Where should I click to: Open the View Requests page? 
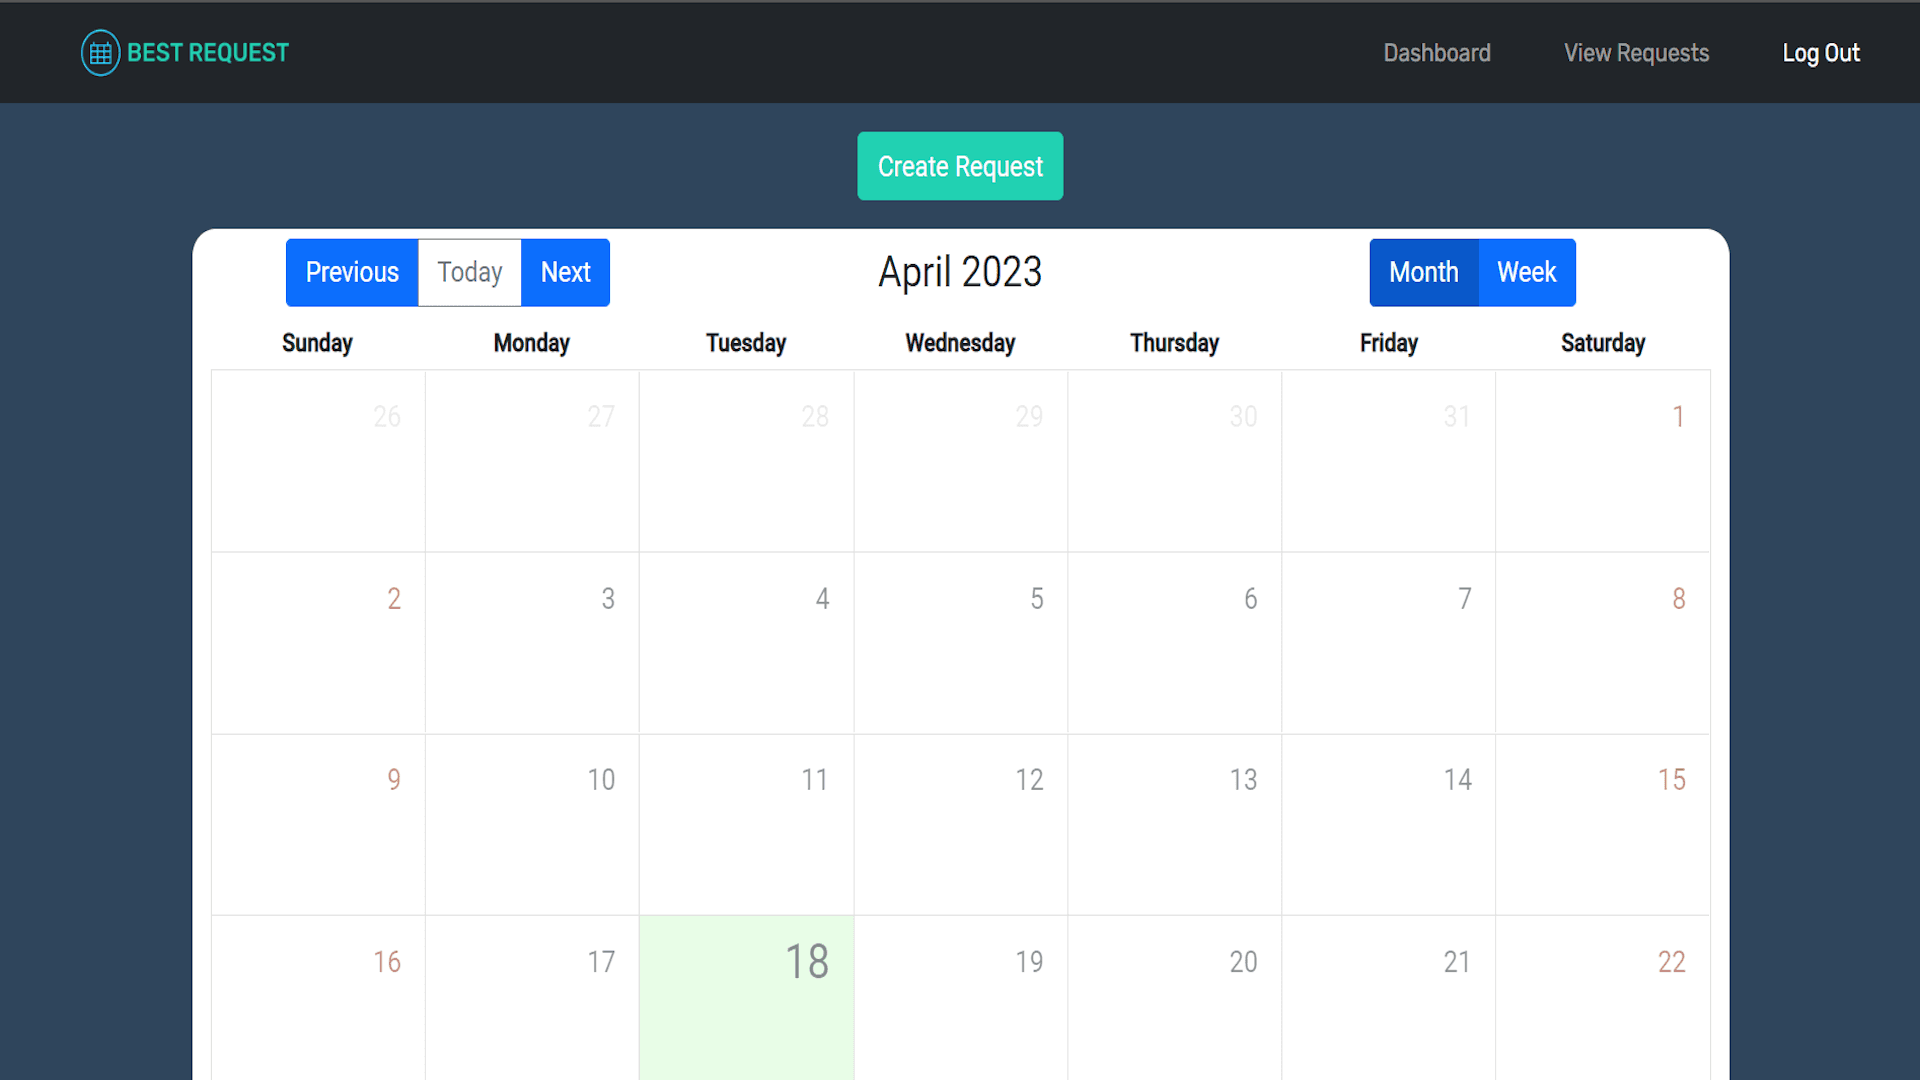point(1636,53)
